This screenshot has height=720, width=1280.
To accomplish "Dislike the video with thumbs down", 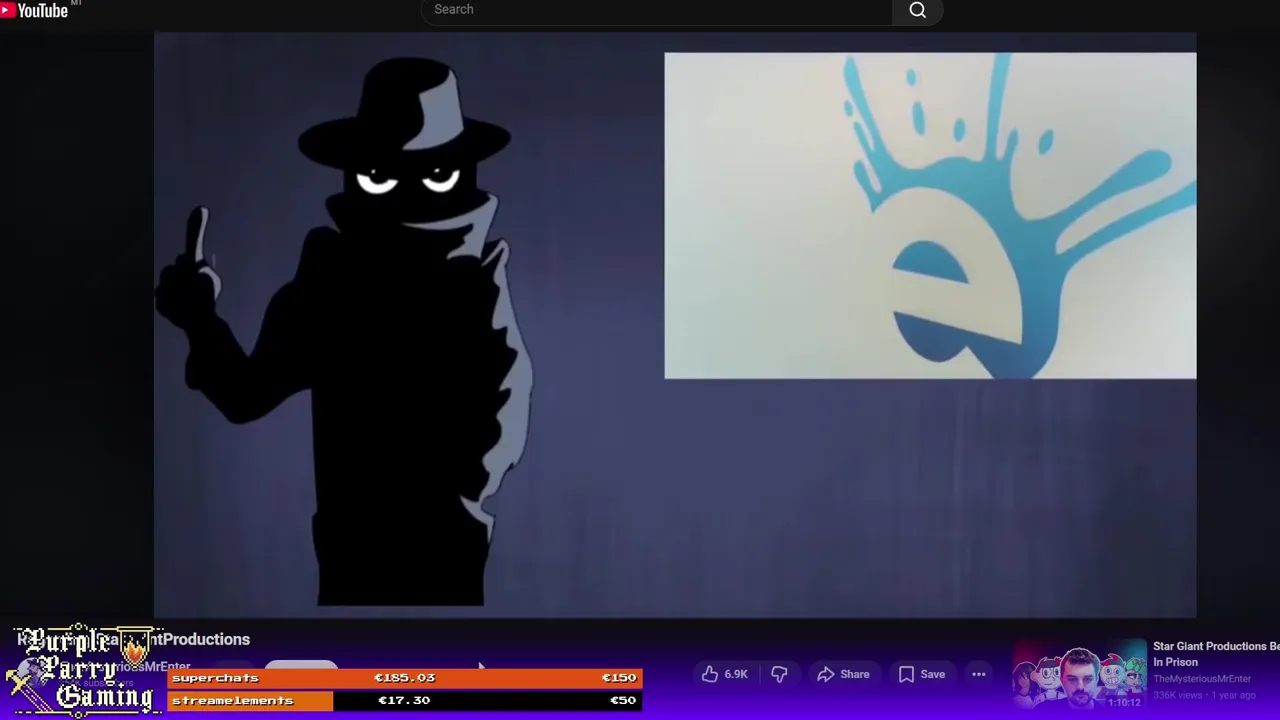I will pos(779,674).
